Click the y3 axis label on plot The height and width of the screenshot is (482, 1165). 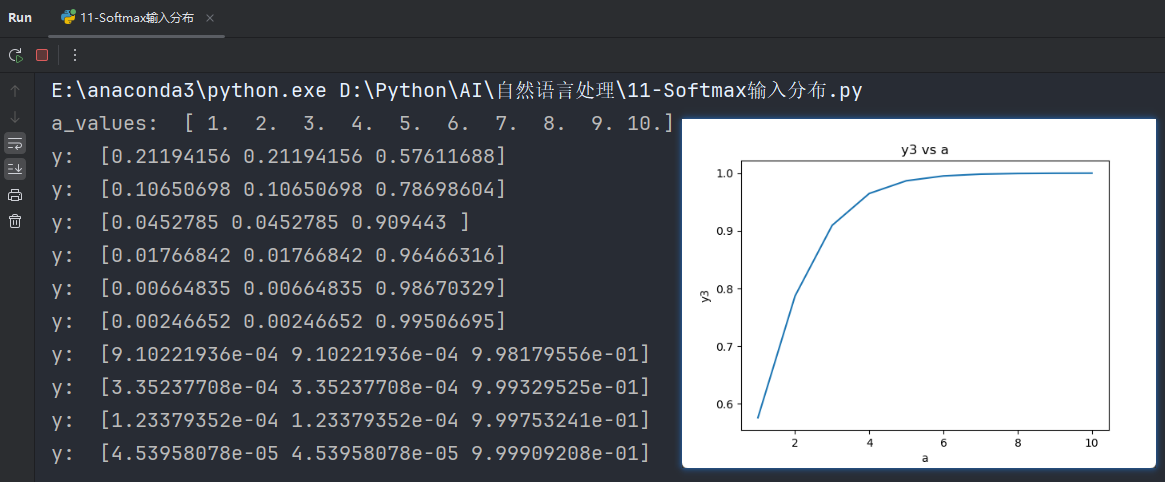[x=706, y=296]
